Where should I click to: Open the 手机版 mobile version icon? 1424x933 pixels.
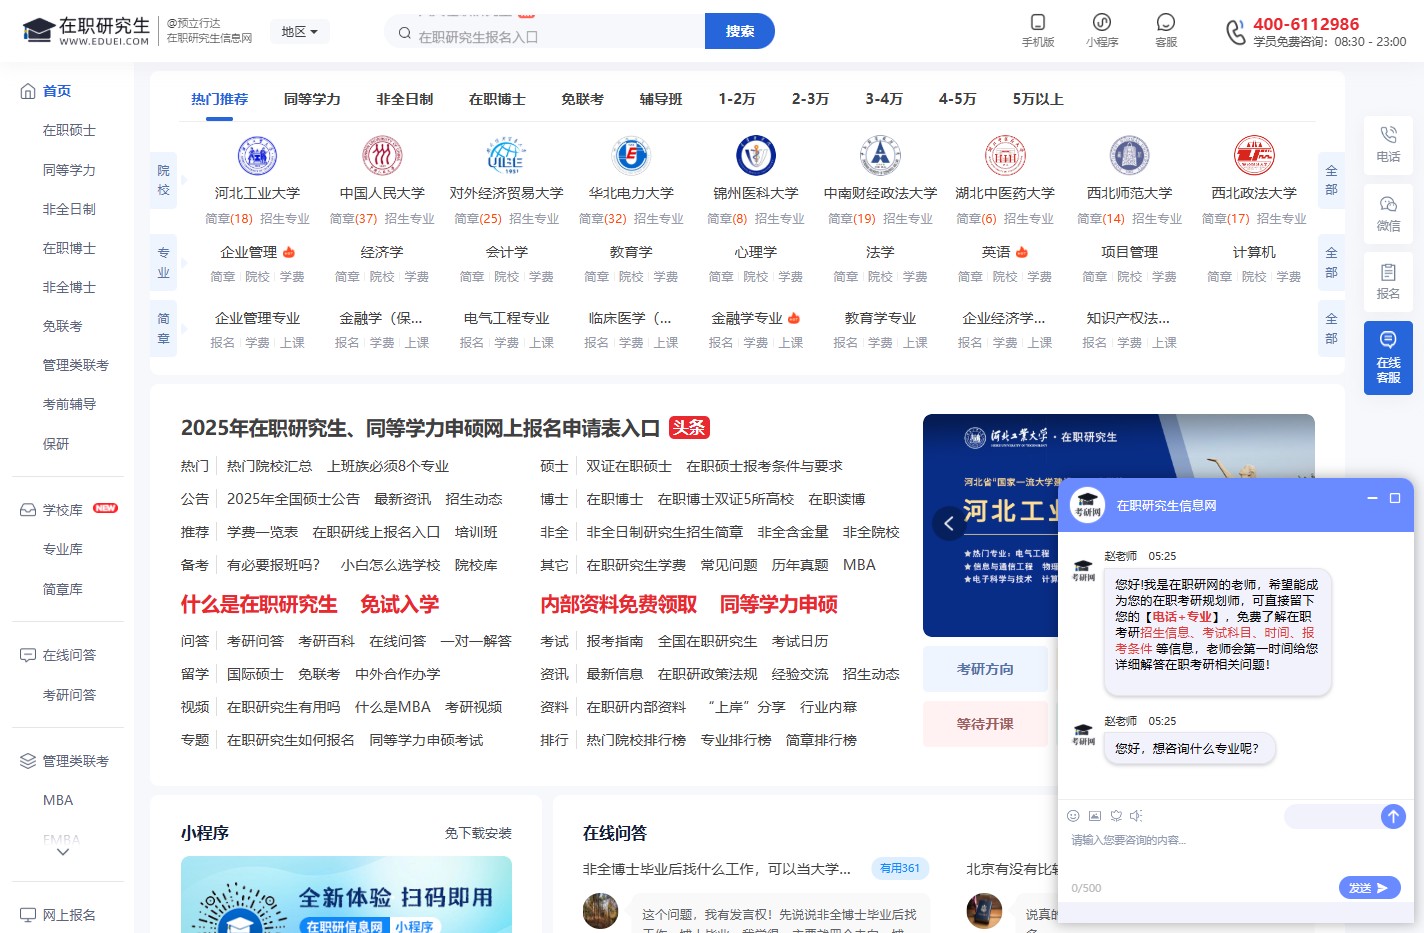[1038, 30]
